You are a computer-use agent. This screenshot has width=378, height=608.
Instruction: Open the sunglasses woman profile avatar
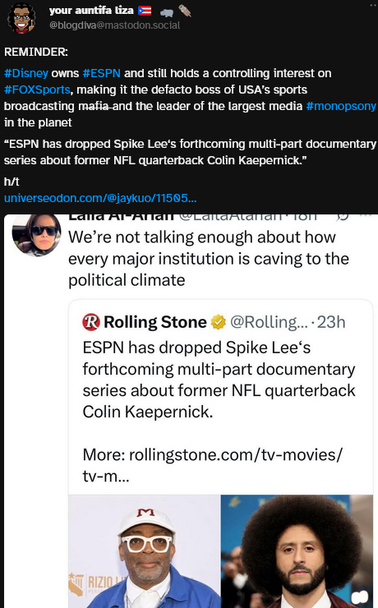(x=36, y=234)
